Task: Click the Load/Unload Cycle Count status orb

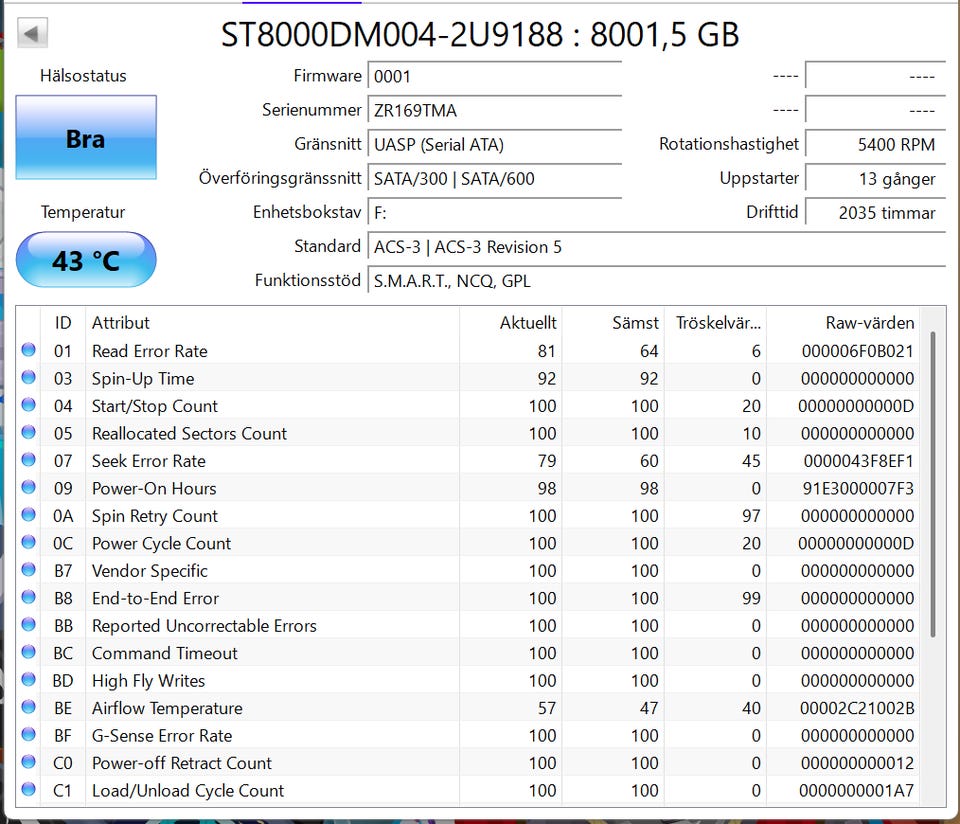Action: (29, 790)
